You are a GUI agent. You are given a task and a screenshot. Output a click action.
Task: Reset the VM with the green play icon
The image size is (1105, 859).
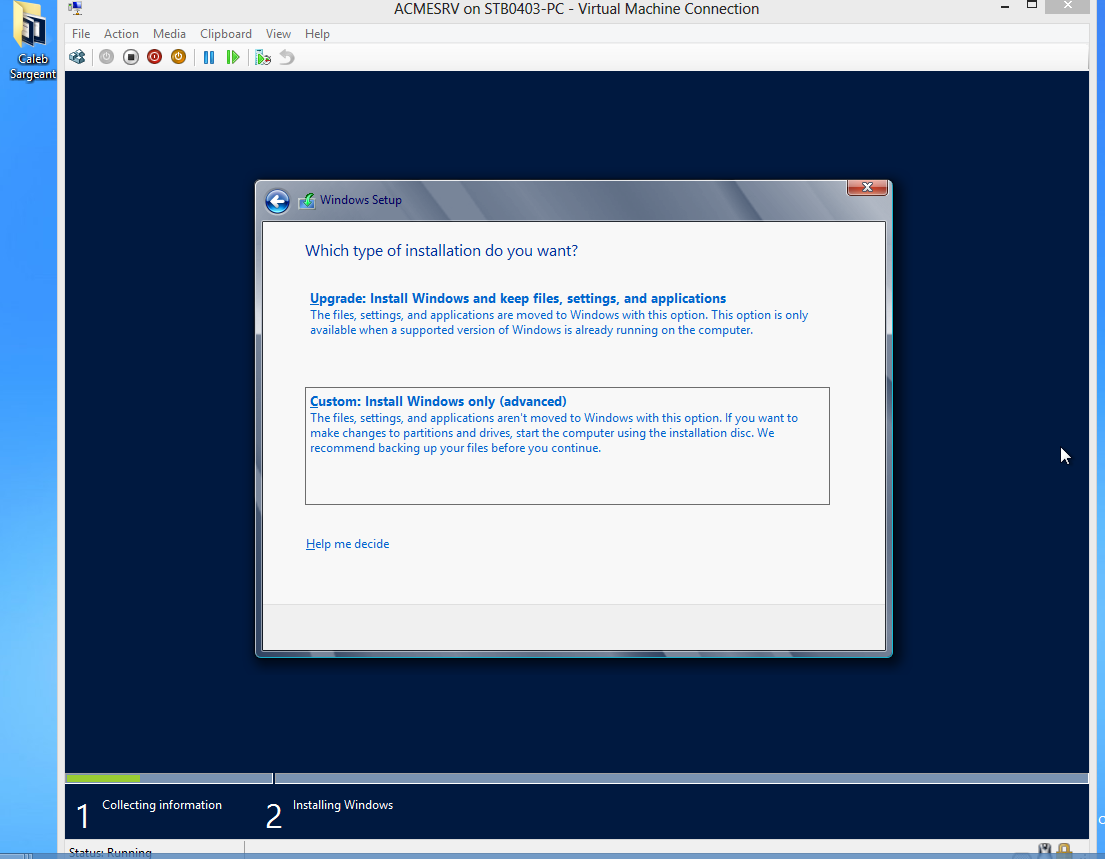click(233, 57)
